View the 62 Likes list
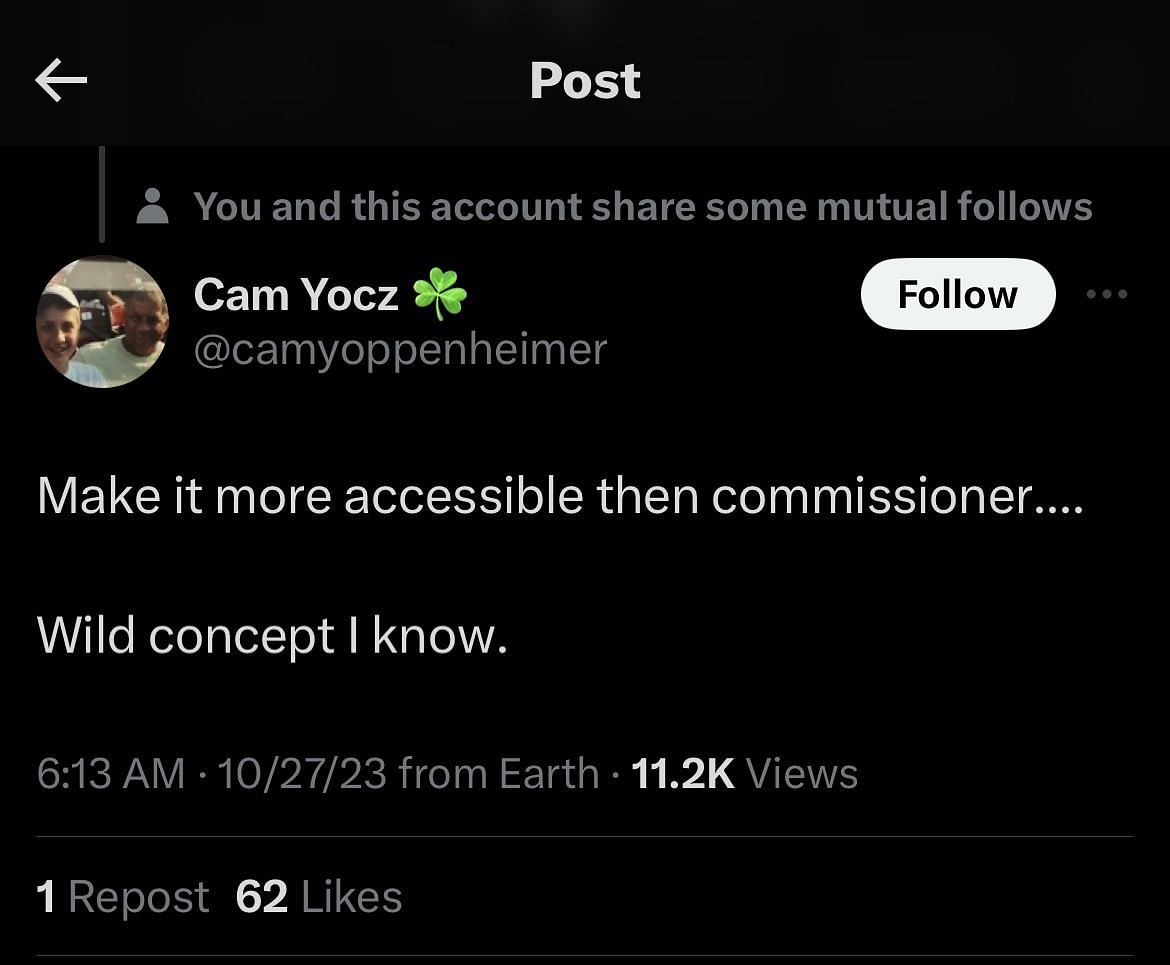This screenshot has height=965, width=1170. point(319,897)
